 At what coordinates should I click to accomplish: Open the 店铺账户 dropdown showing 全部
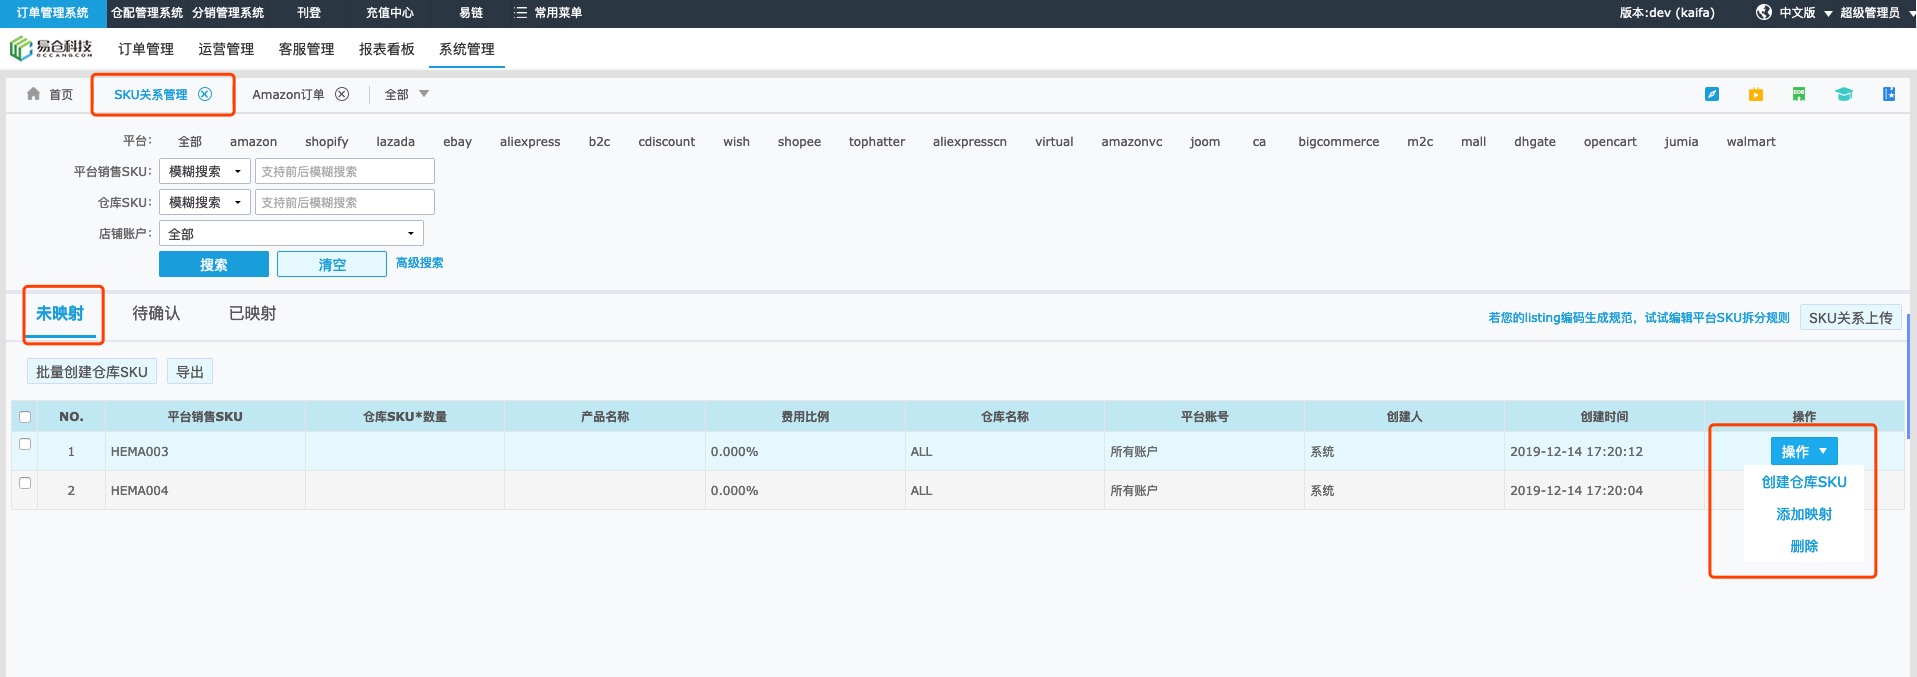point(291,234)
